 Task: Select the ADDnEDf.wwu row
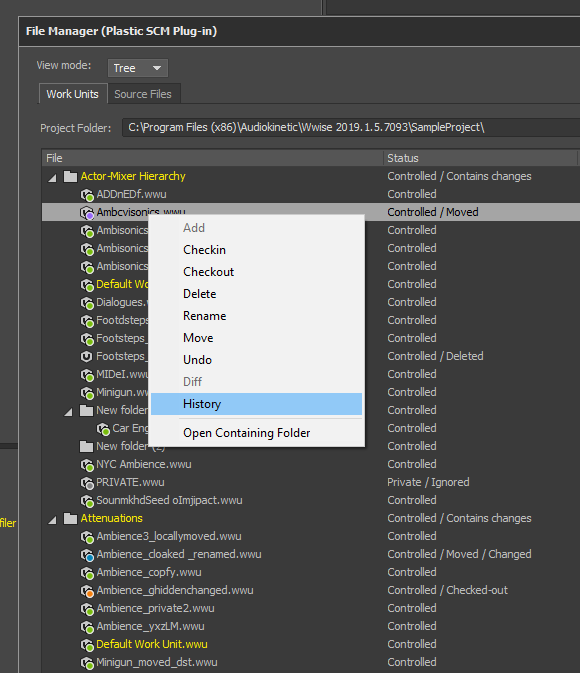click(311, 194)
